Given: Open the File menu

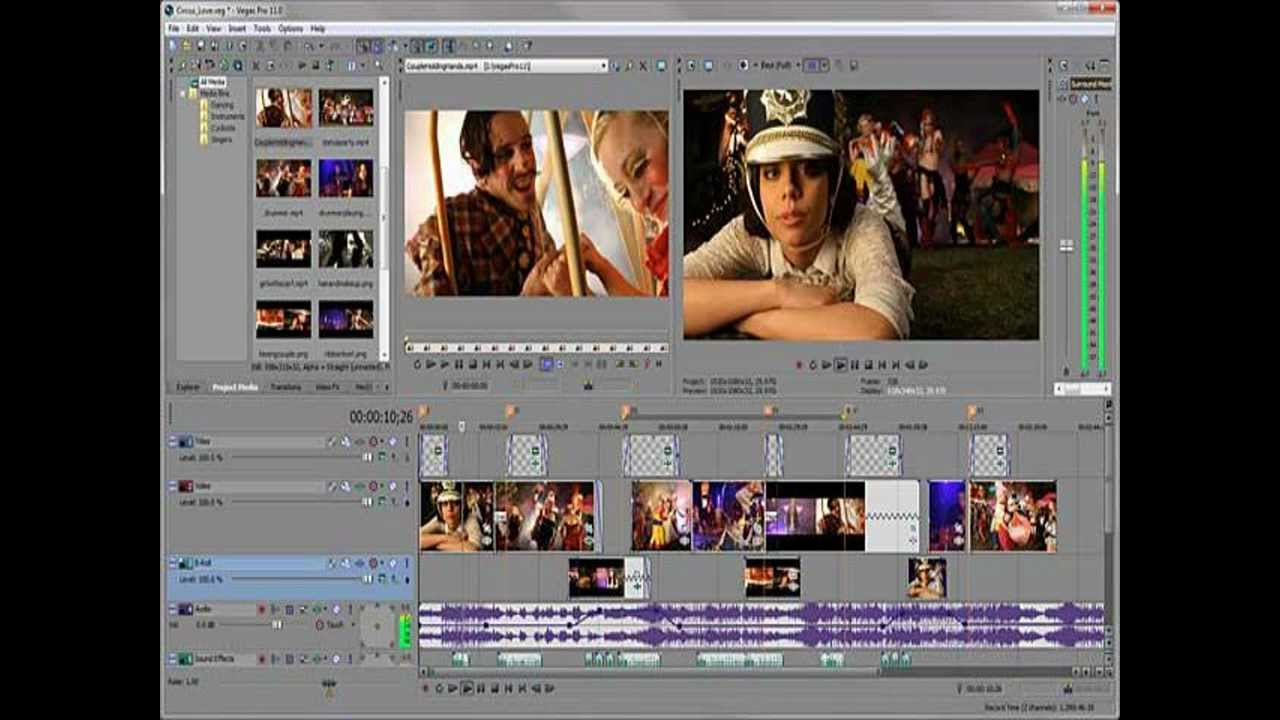Looking at the screenshot, I should [174, 29].
